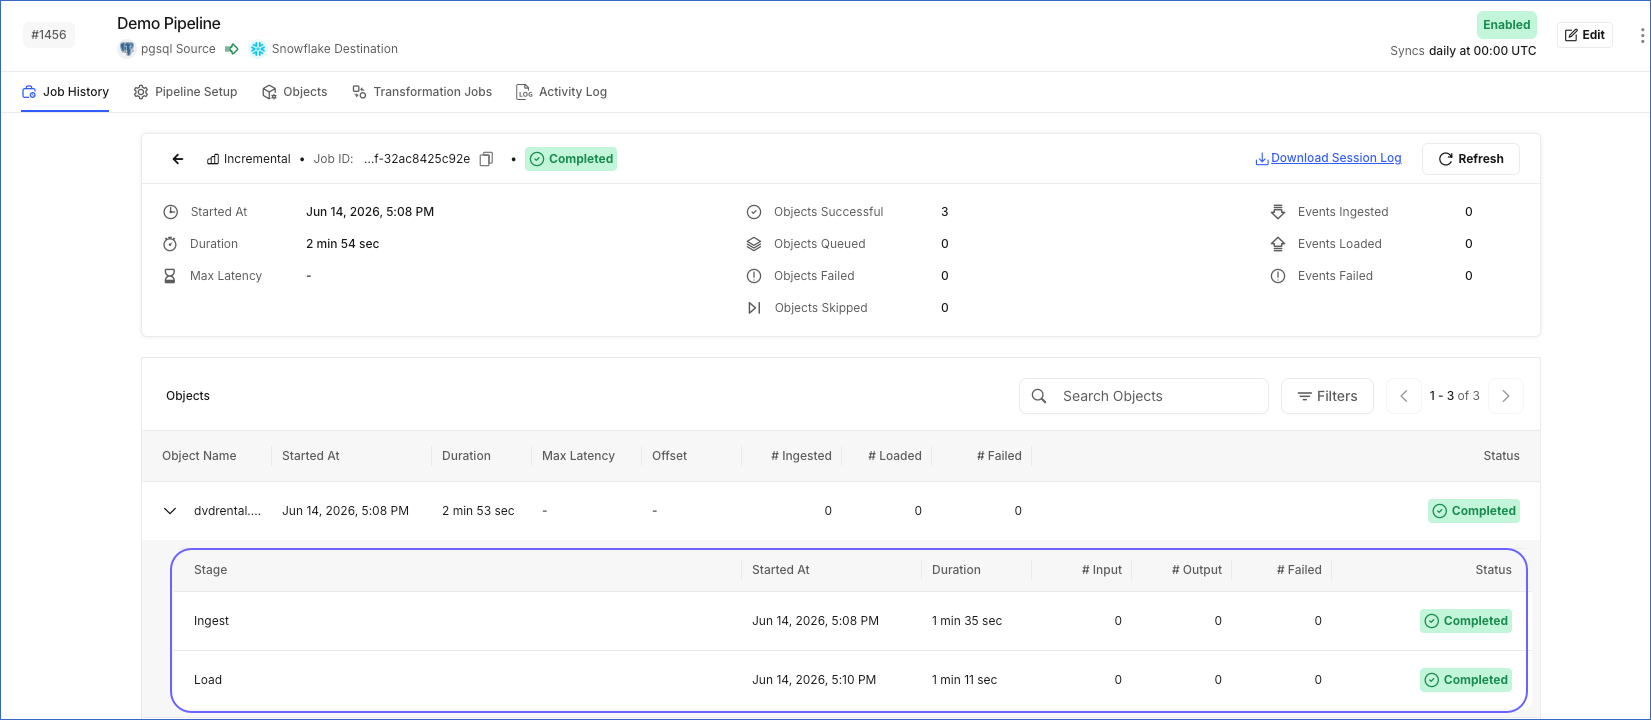1651x720 pixels.
Task: Click the Demo Pipeline title
Action: (x=169, y=23)
